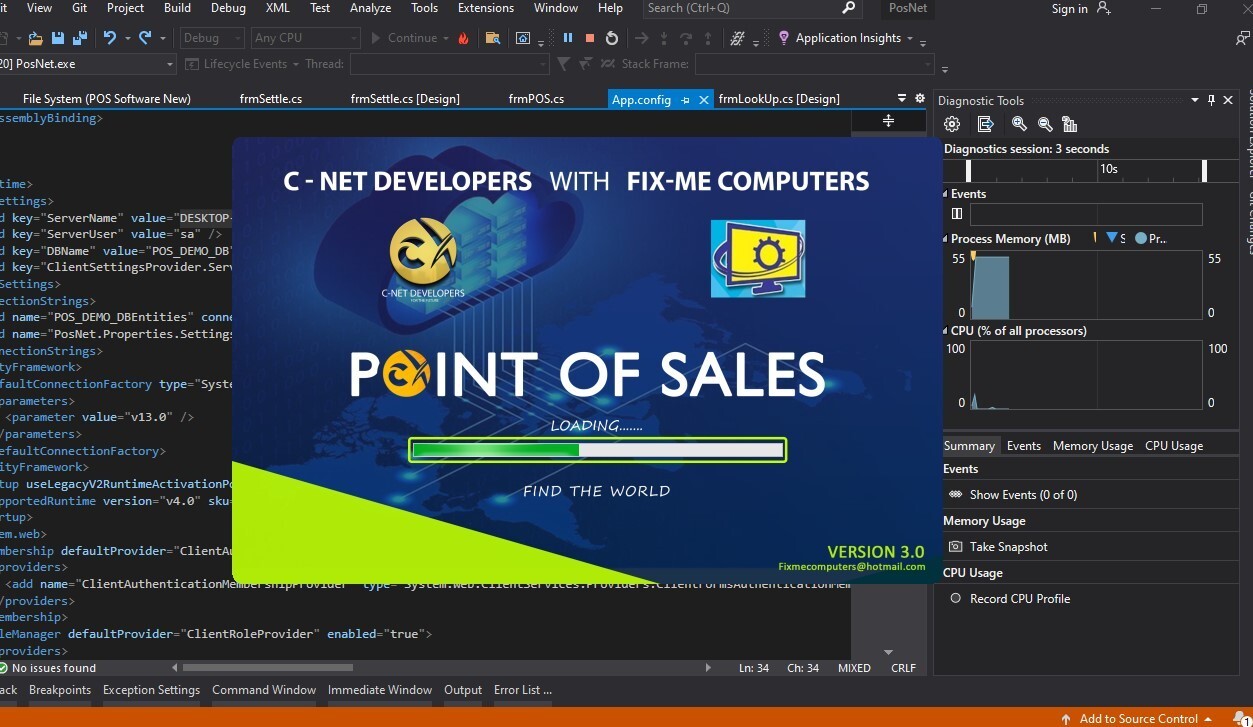This screenshot has height=727, width=1253.
Task: Open File System (POS Software New) tab
Action: [x=107, y=99]
